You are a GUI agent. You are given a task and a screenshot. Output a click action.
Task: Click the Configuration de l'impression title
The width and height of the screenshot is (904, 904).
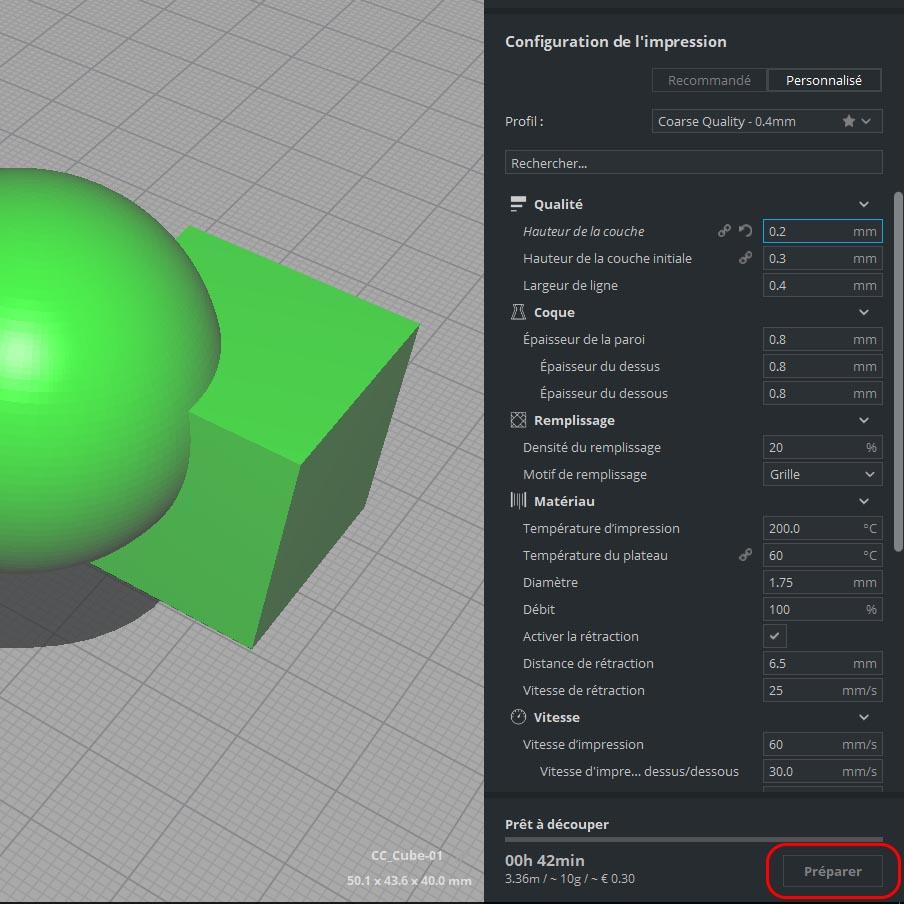pos(616,42)
